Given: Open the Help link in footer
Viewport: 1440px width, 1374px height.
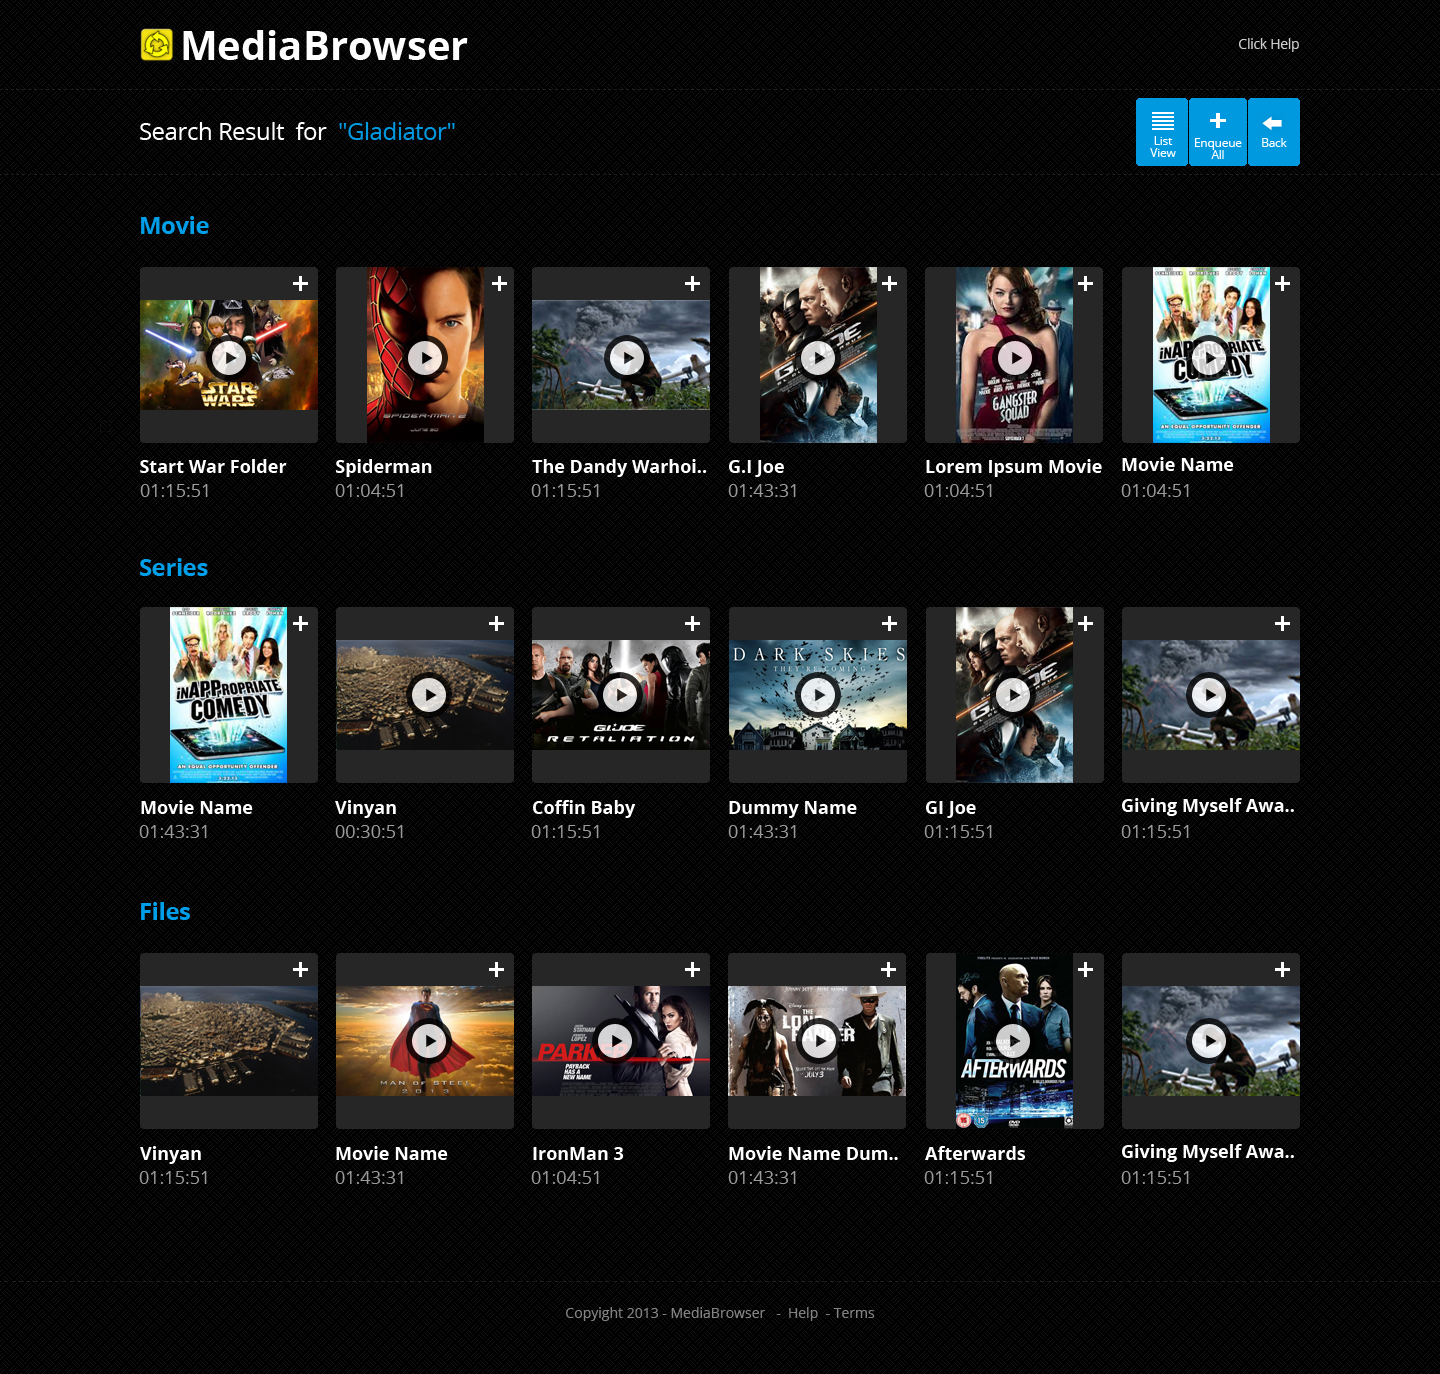Looking at the screenshot, I should tap(803, 1313).
